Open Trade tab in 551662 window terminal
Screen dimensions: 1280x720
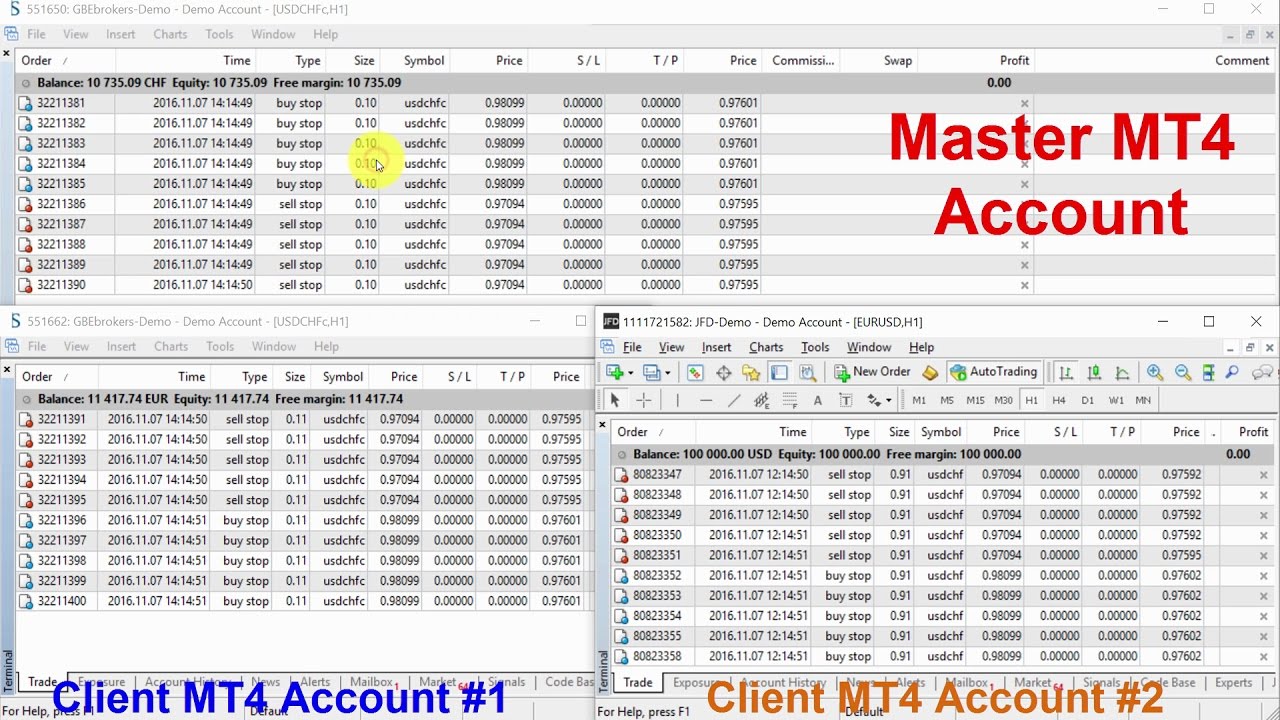[42, 682]
